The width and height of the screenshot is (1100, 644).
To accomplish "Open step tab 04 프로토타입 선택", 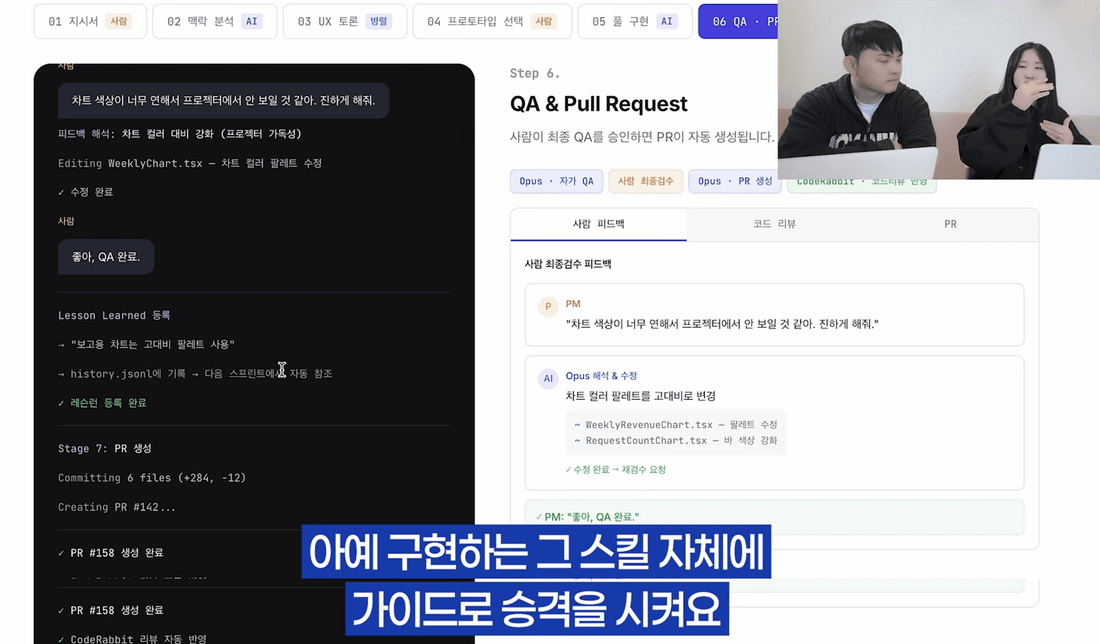I will pos(492,21).
